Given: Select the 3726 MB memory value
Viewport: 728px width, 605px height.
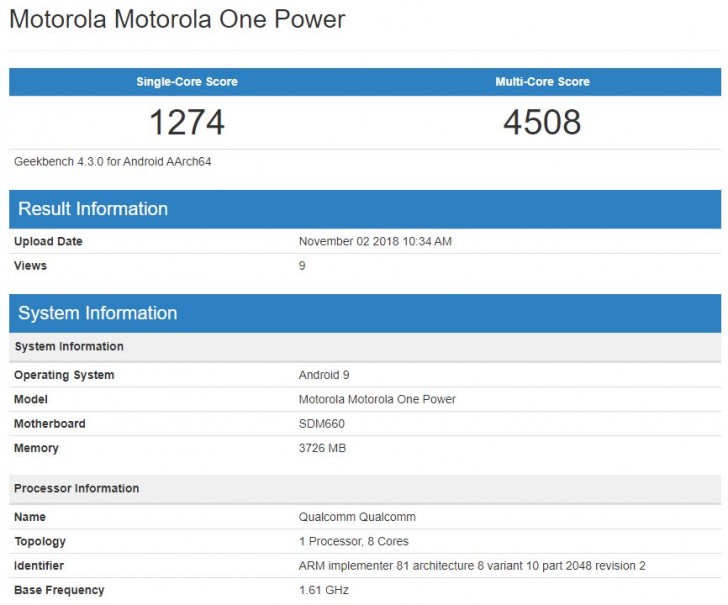Looking at the screenshot, I should pos(322,448).
